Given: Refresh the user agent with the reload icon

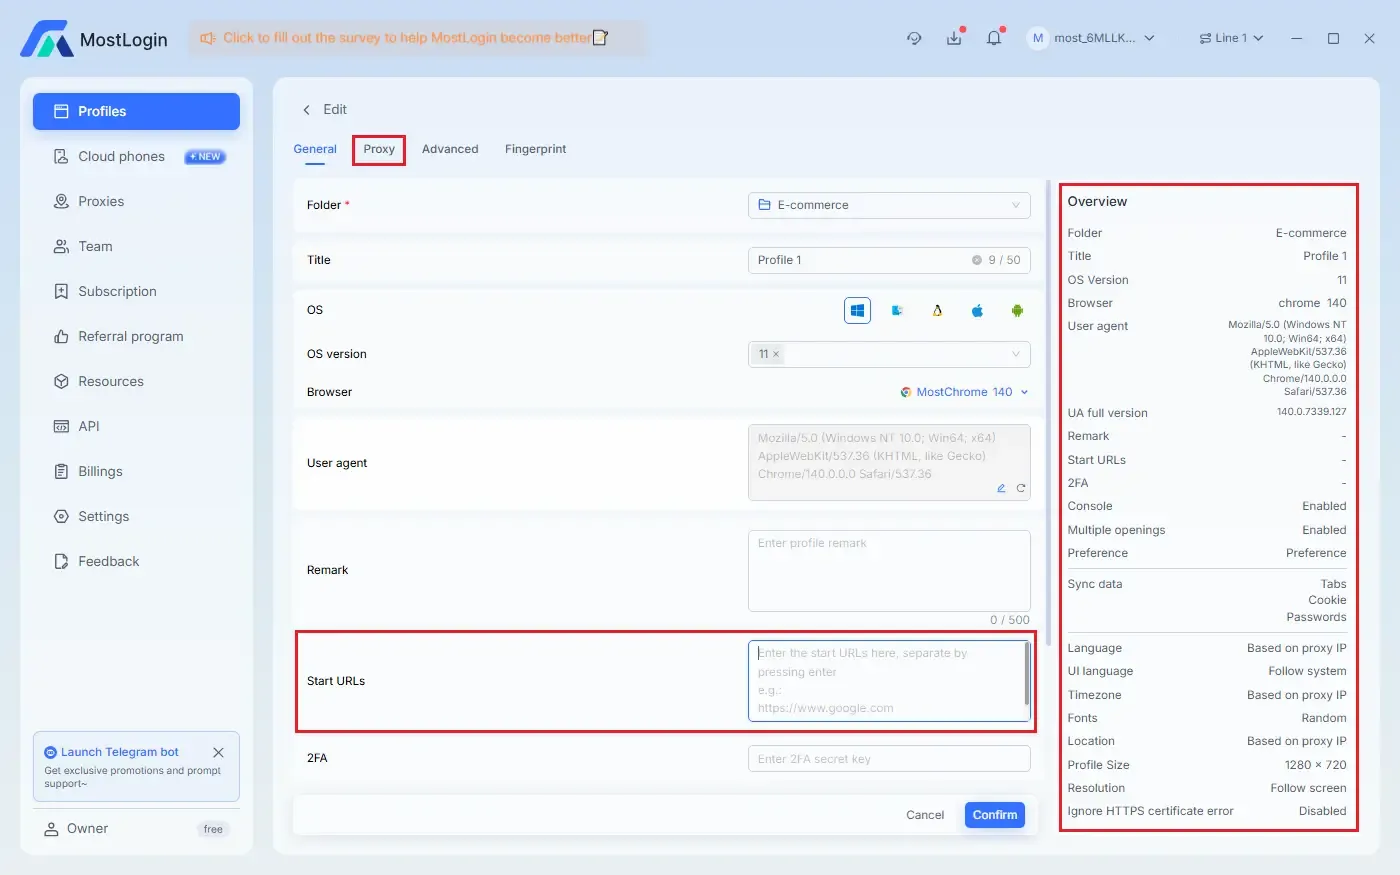Looking at the screenshot, I should pyautogui.click(x=1020, y=488).
